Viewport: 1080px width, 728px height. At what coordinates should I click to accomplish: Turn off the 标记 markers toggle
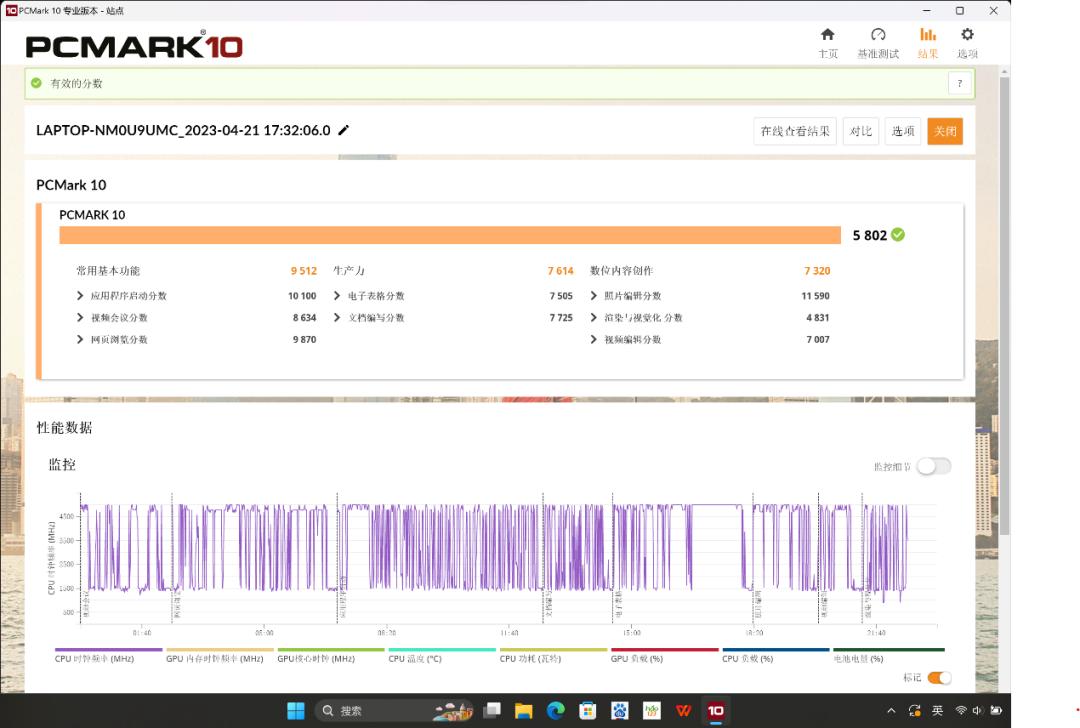(x=939, y=678)
